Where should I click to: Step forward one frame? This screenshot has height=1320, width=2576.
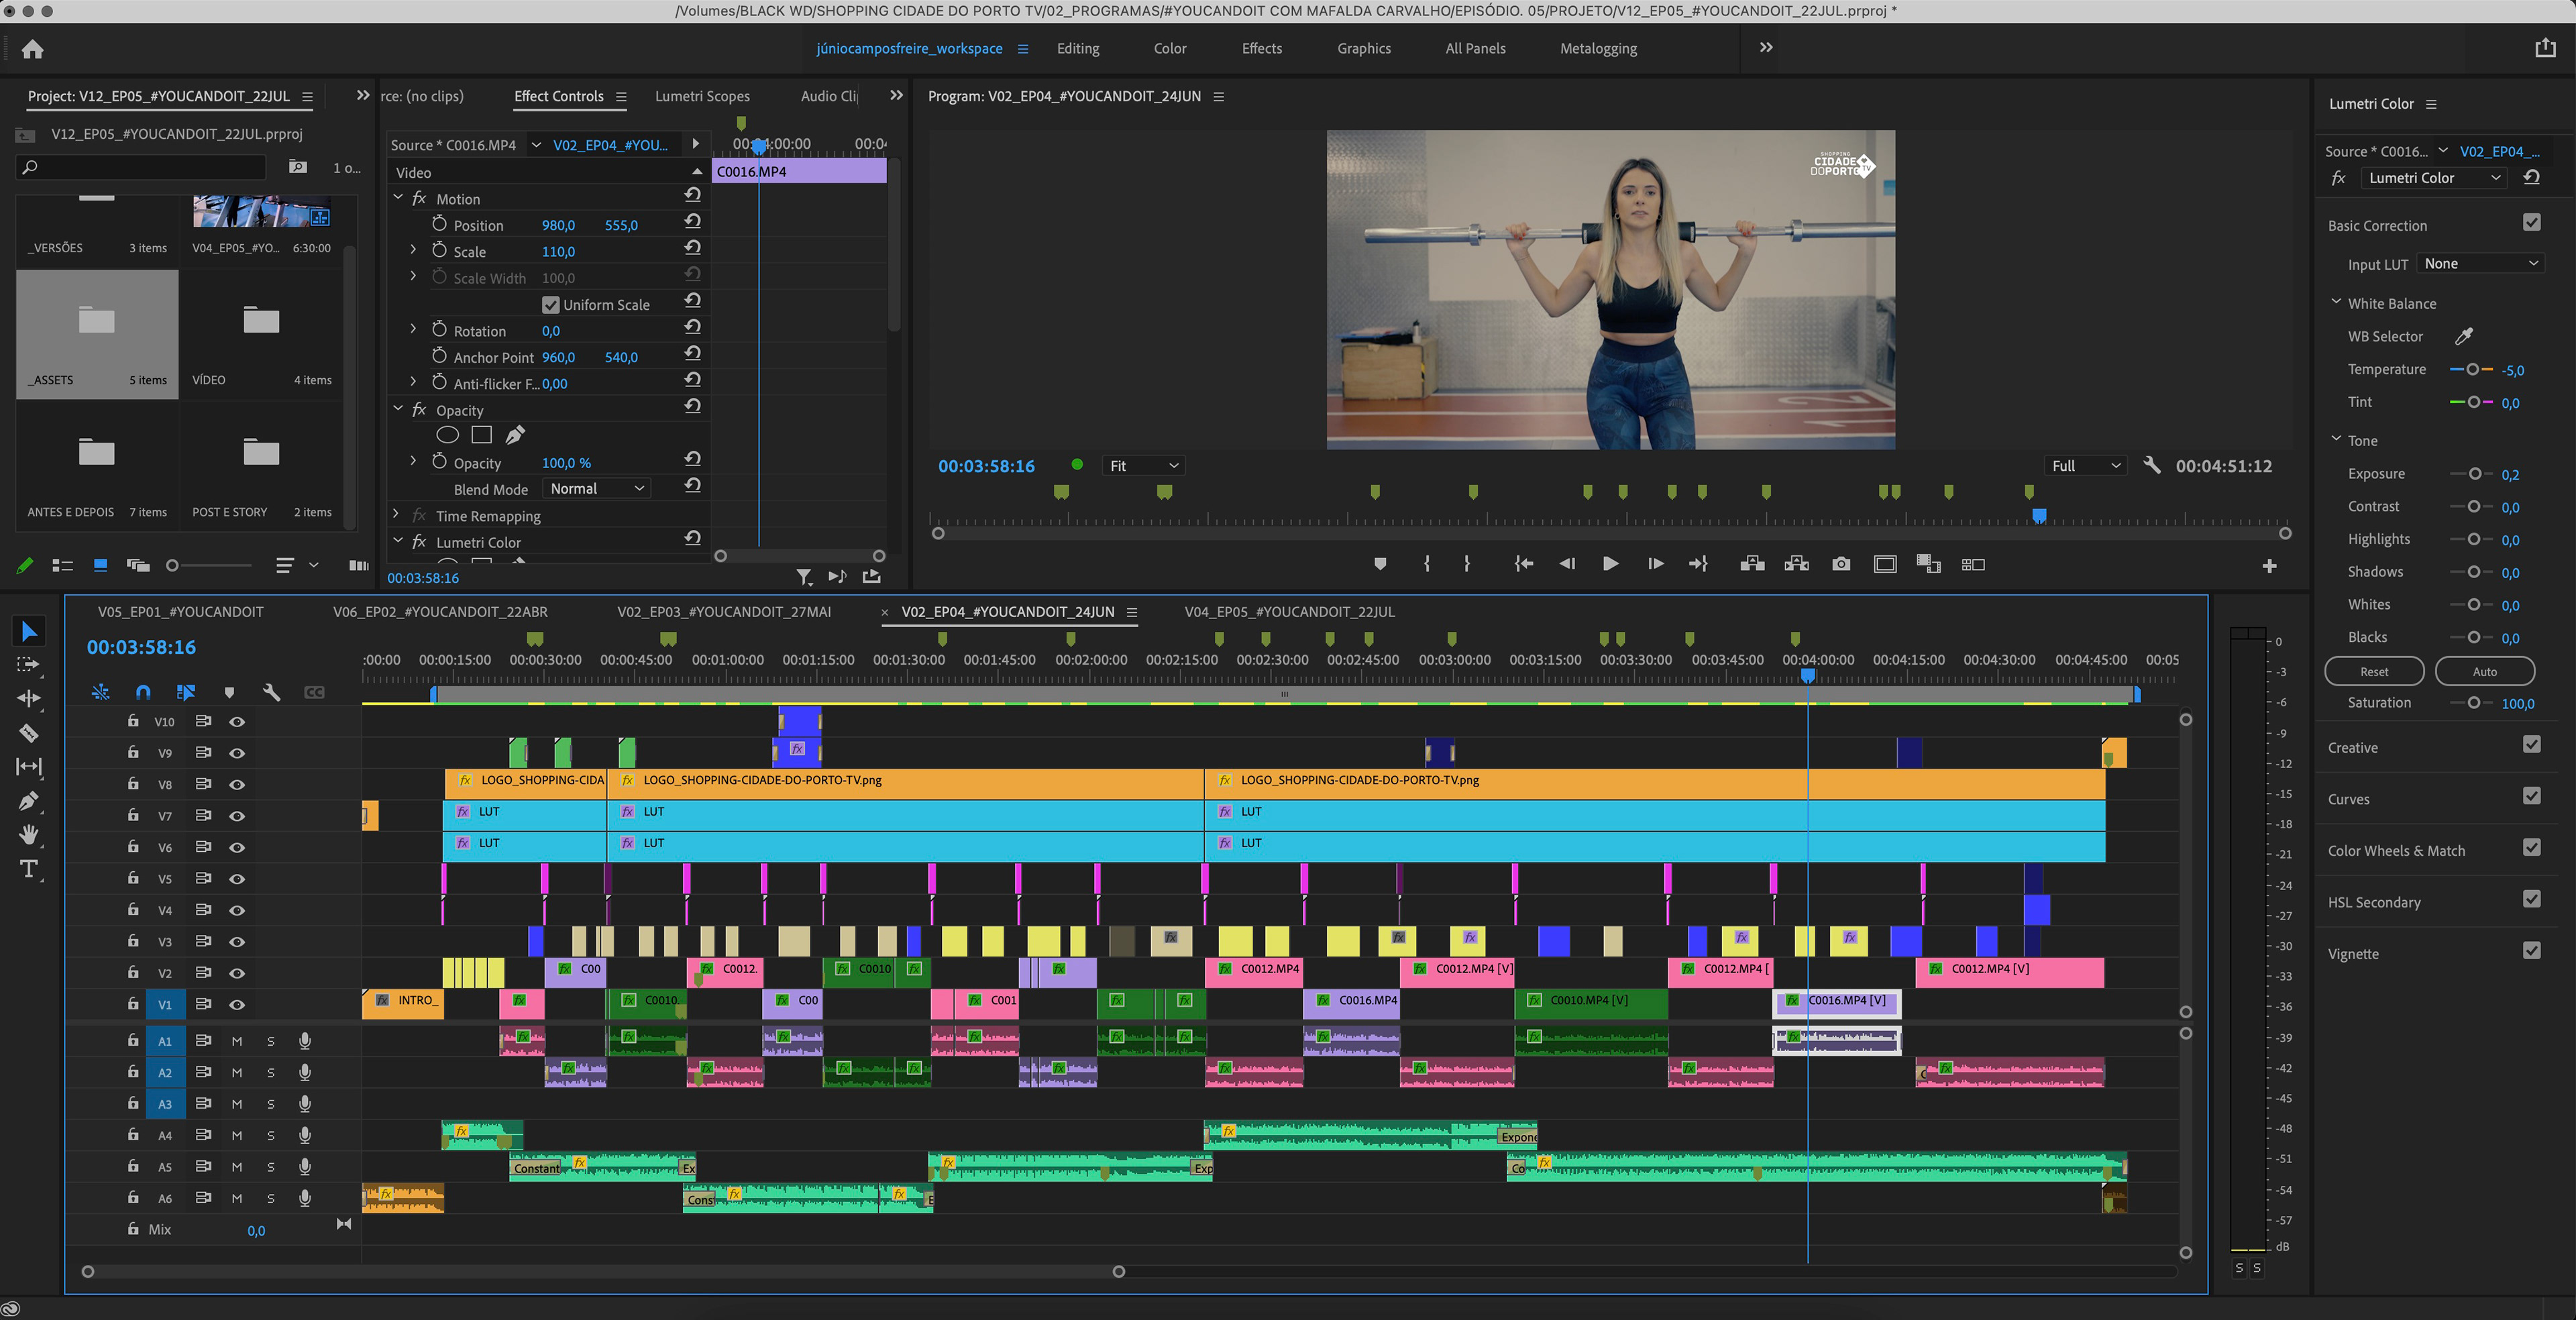[x=1655, y=564]
